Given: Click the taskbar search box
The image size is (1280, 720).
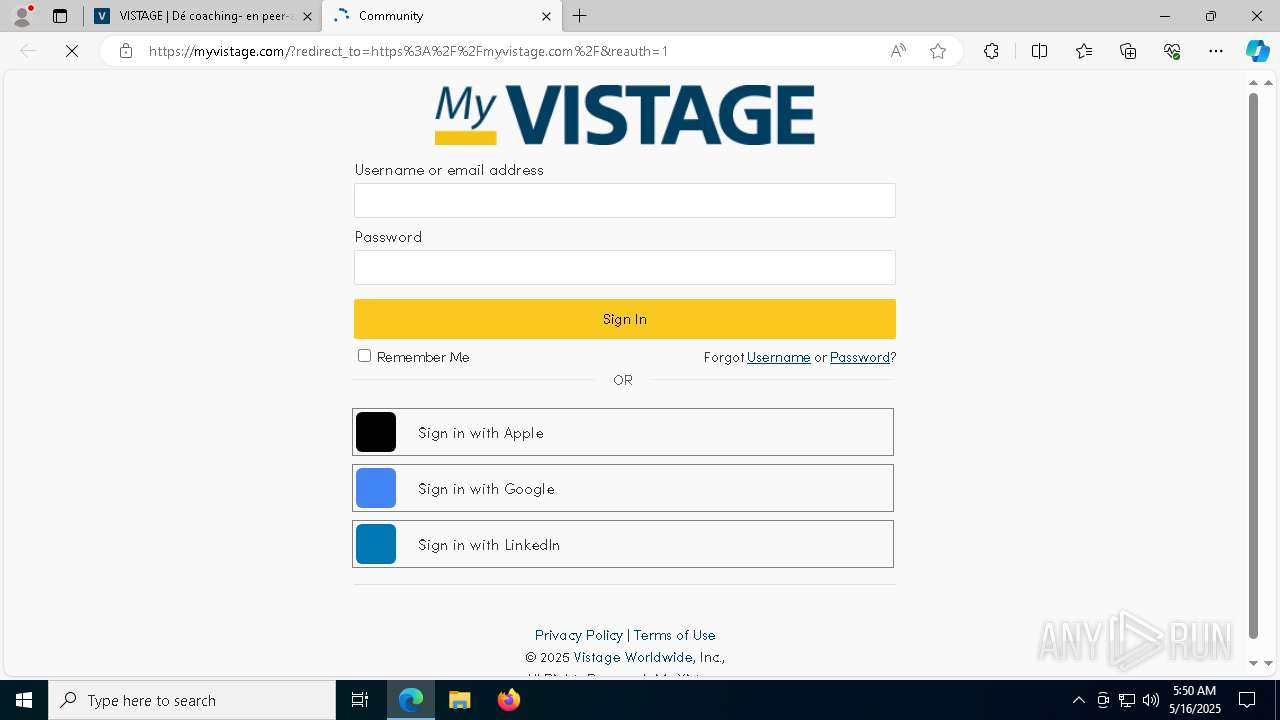Looking at the screenshot, I should 192,700.
